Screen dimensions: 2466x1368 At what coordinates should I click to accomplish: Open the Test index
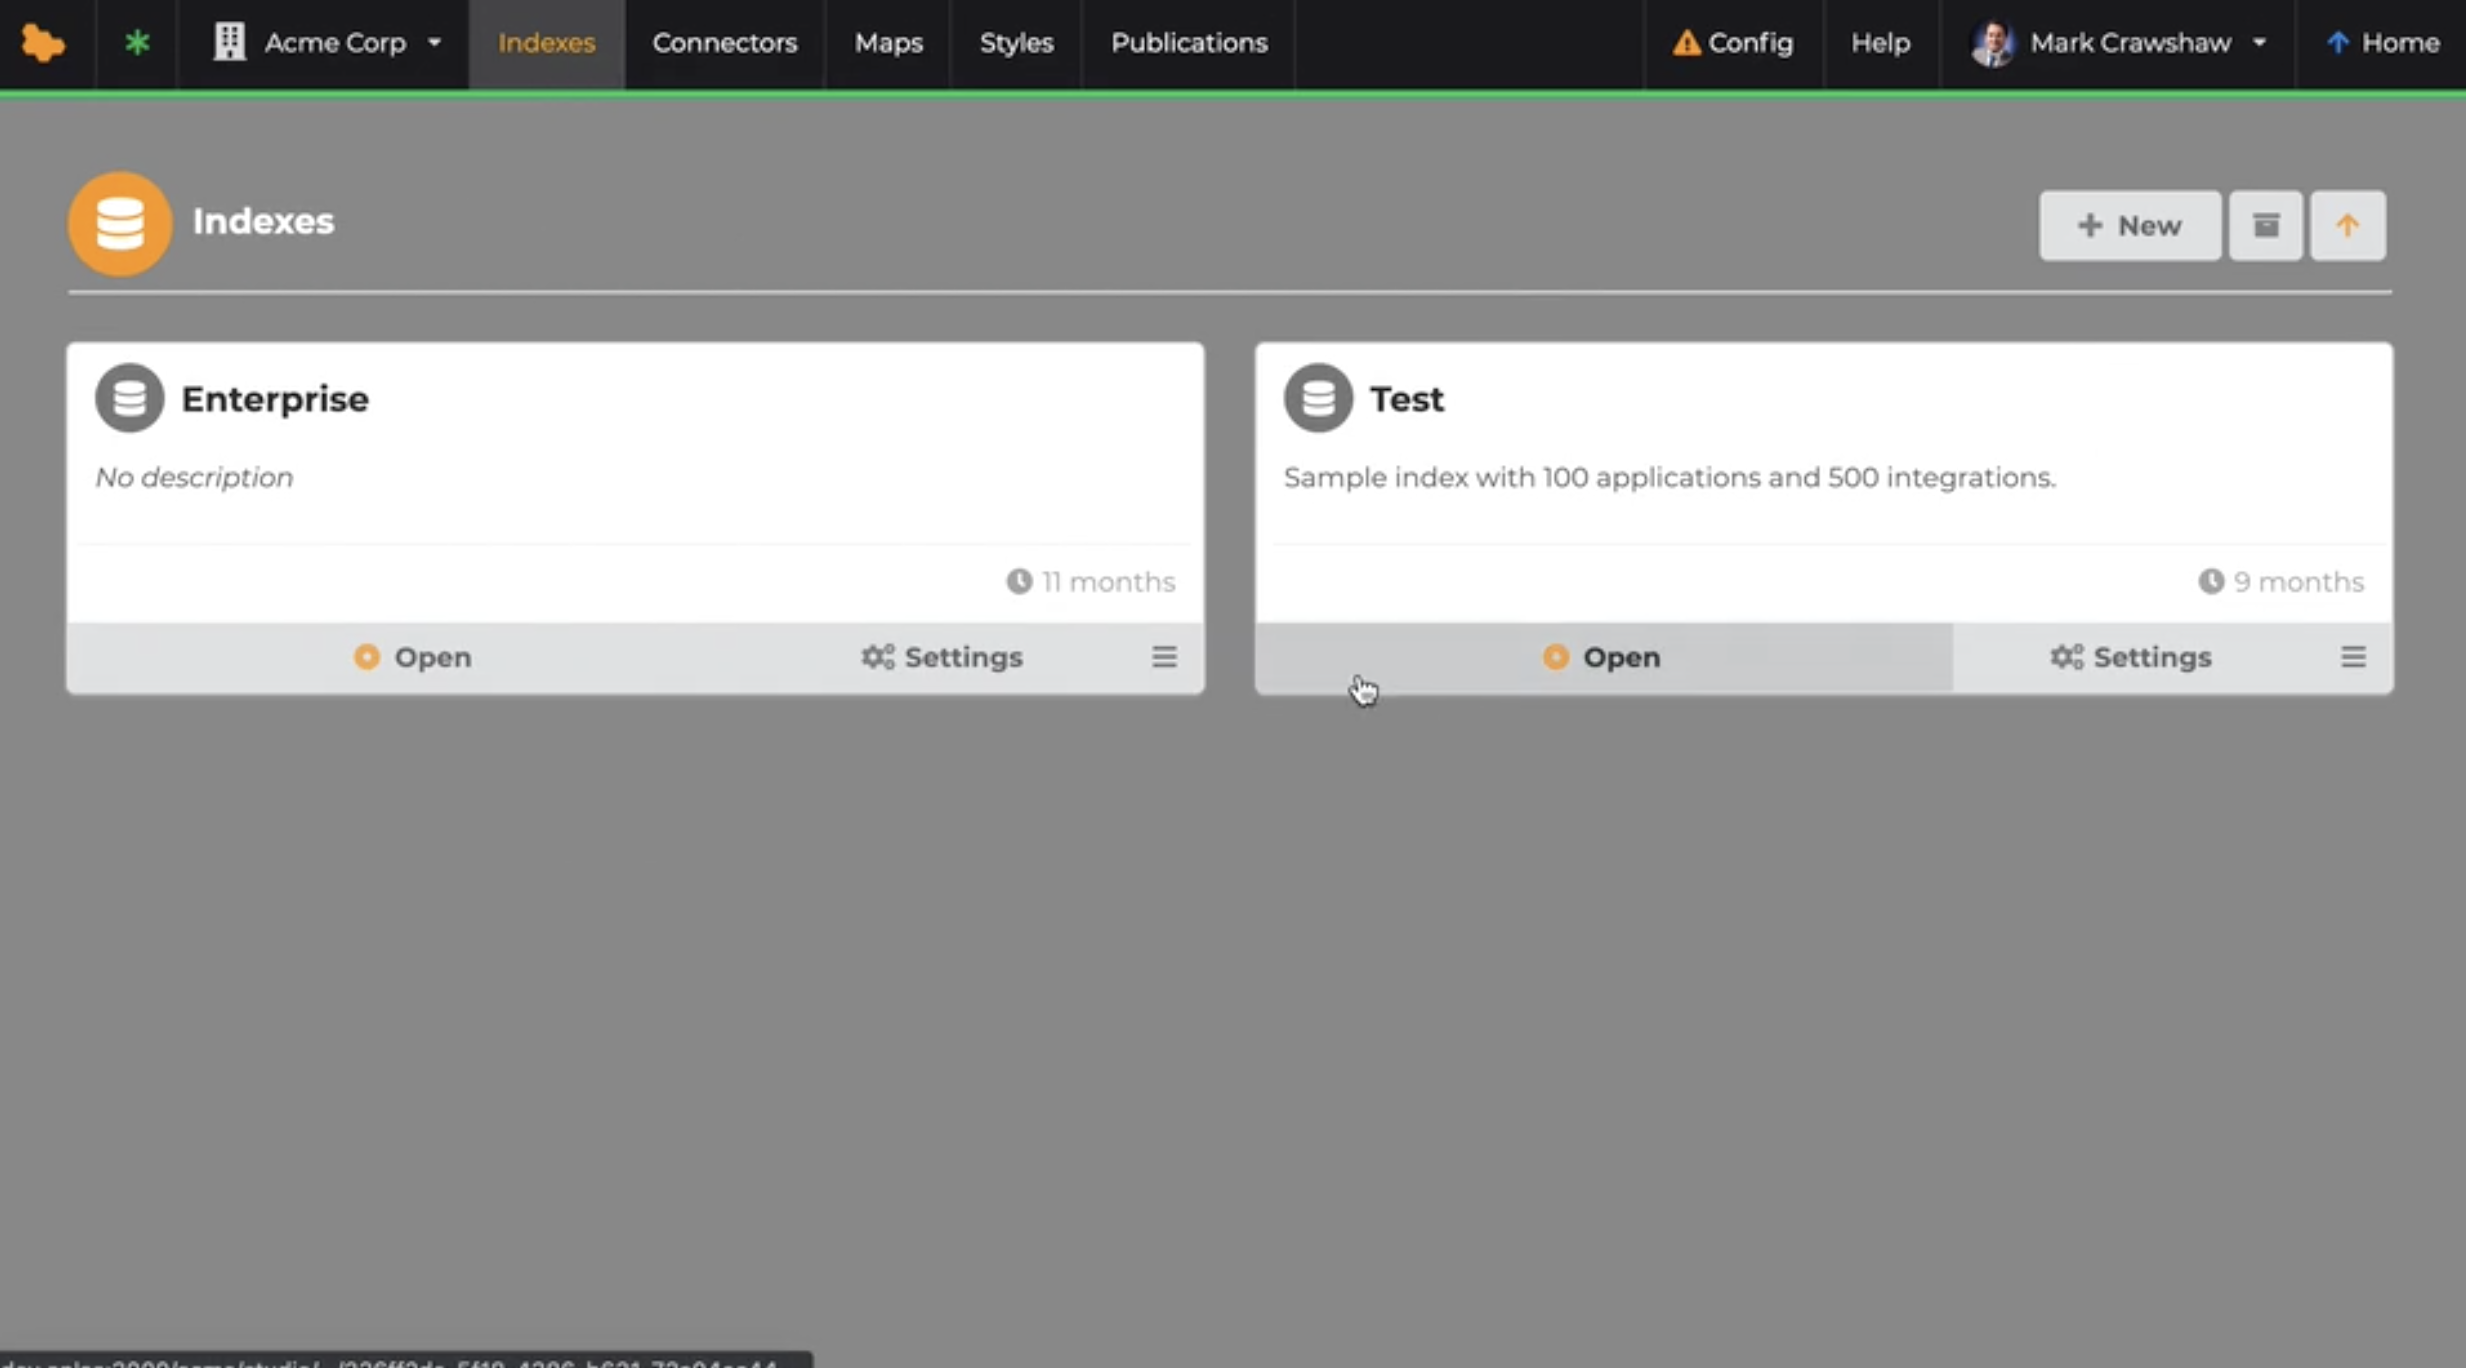(x=1603, y=657)
